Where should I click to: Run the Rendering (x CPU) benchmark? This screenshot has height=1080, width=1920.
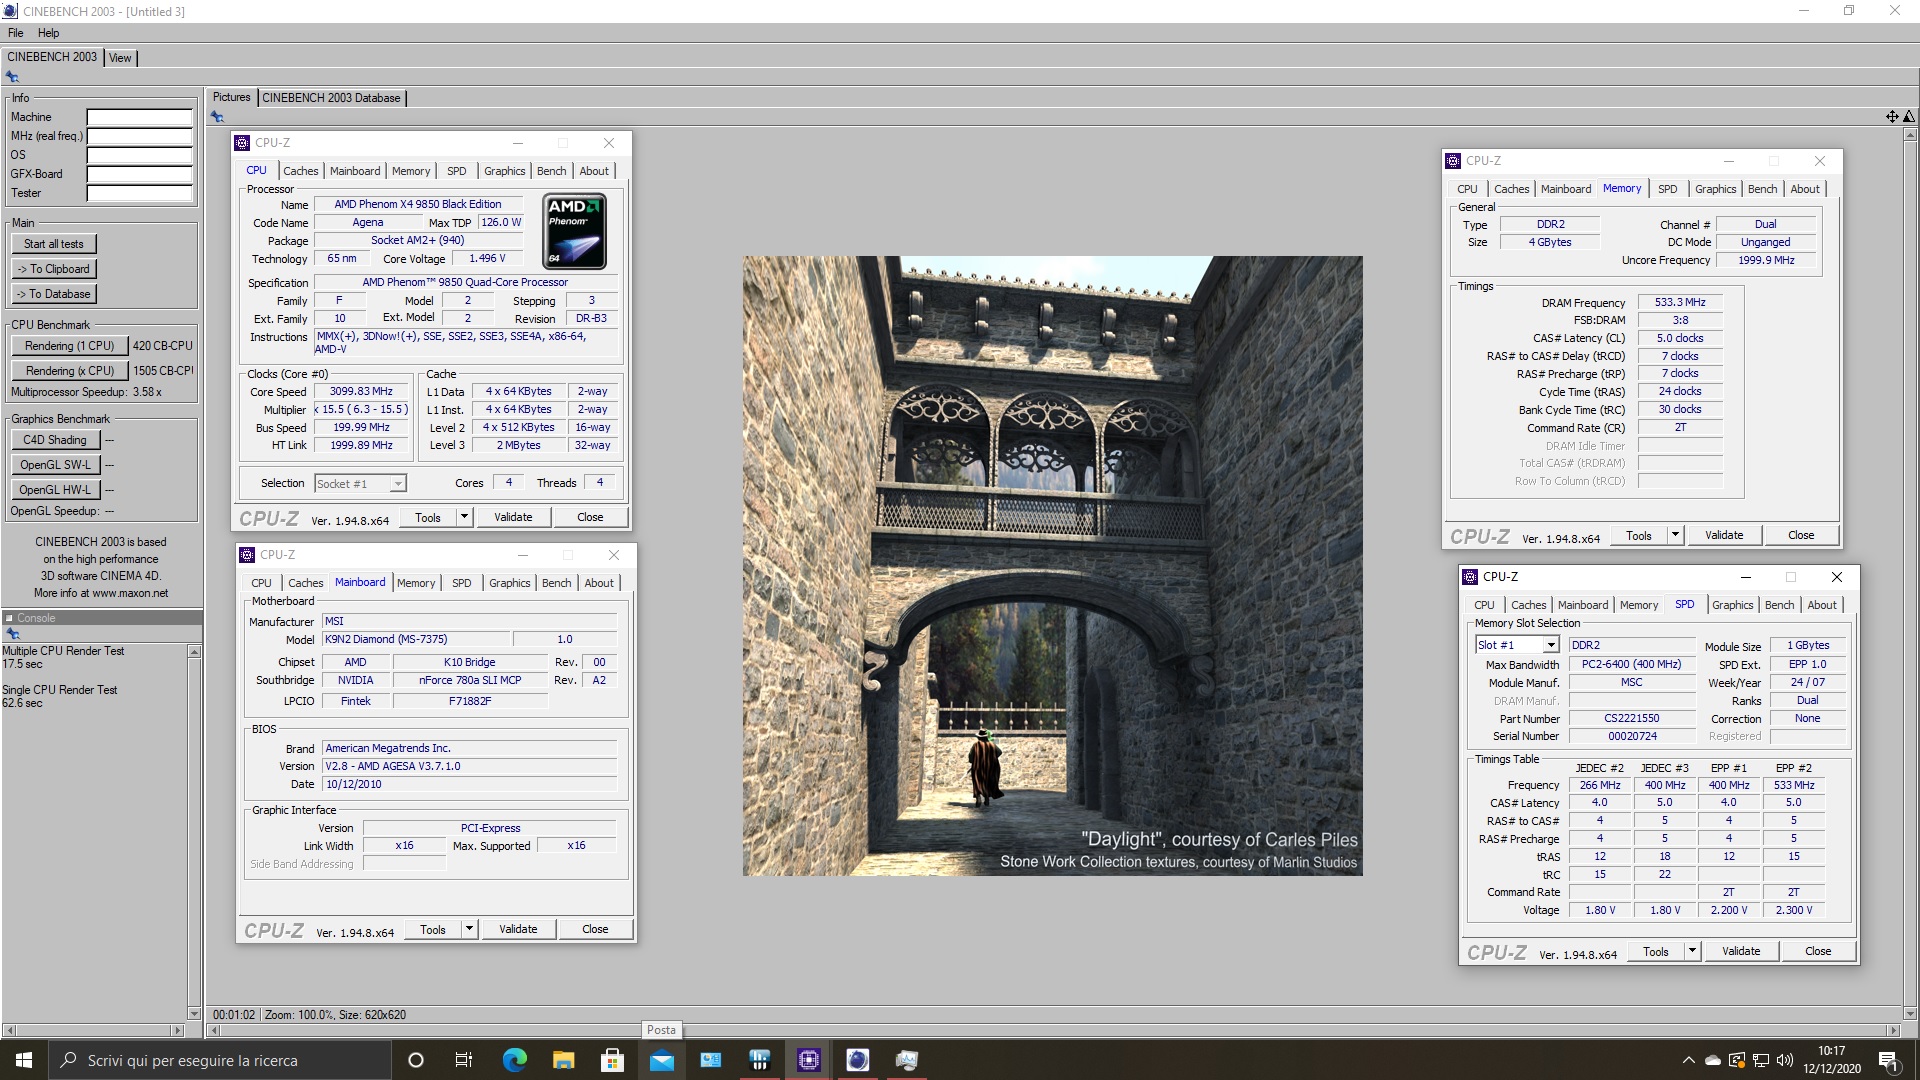point(69,371)
